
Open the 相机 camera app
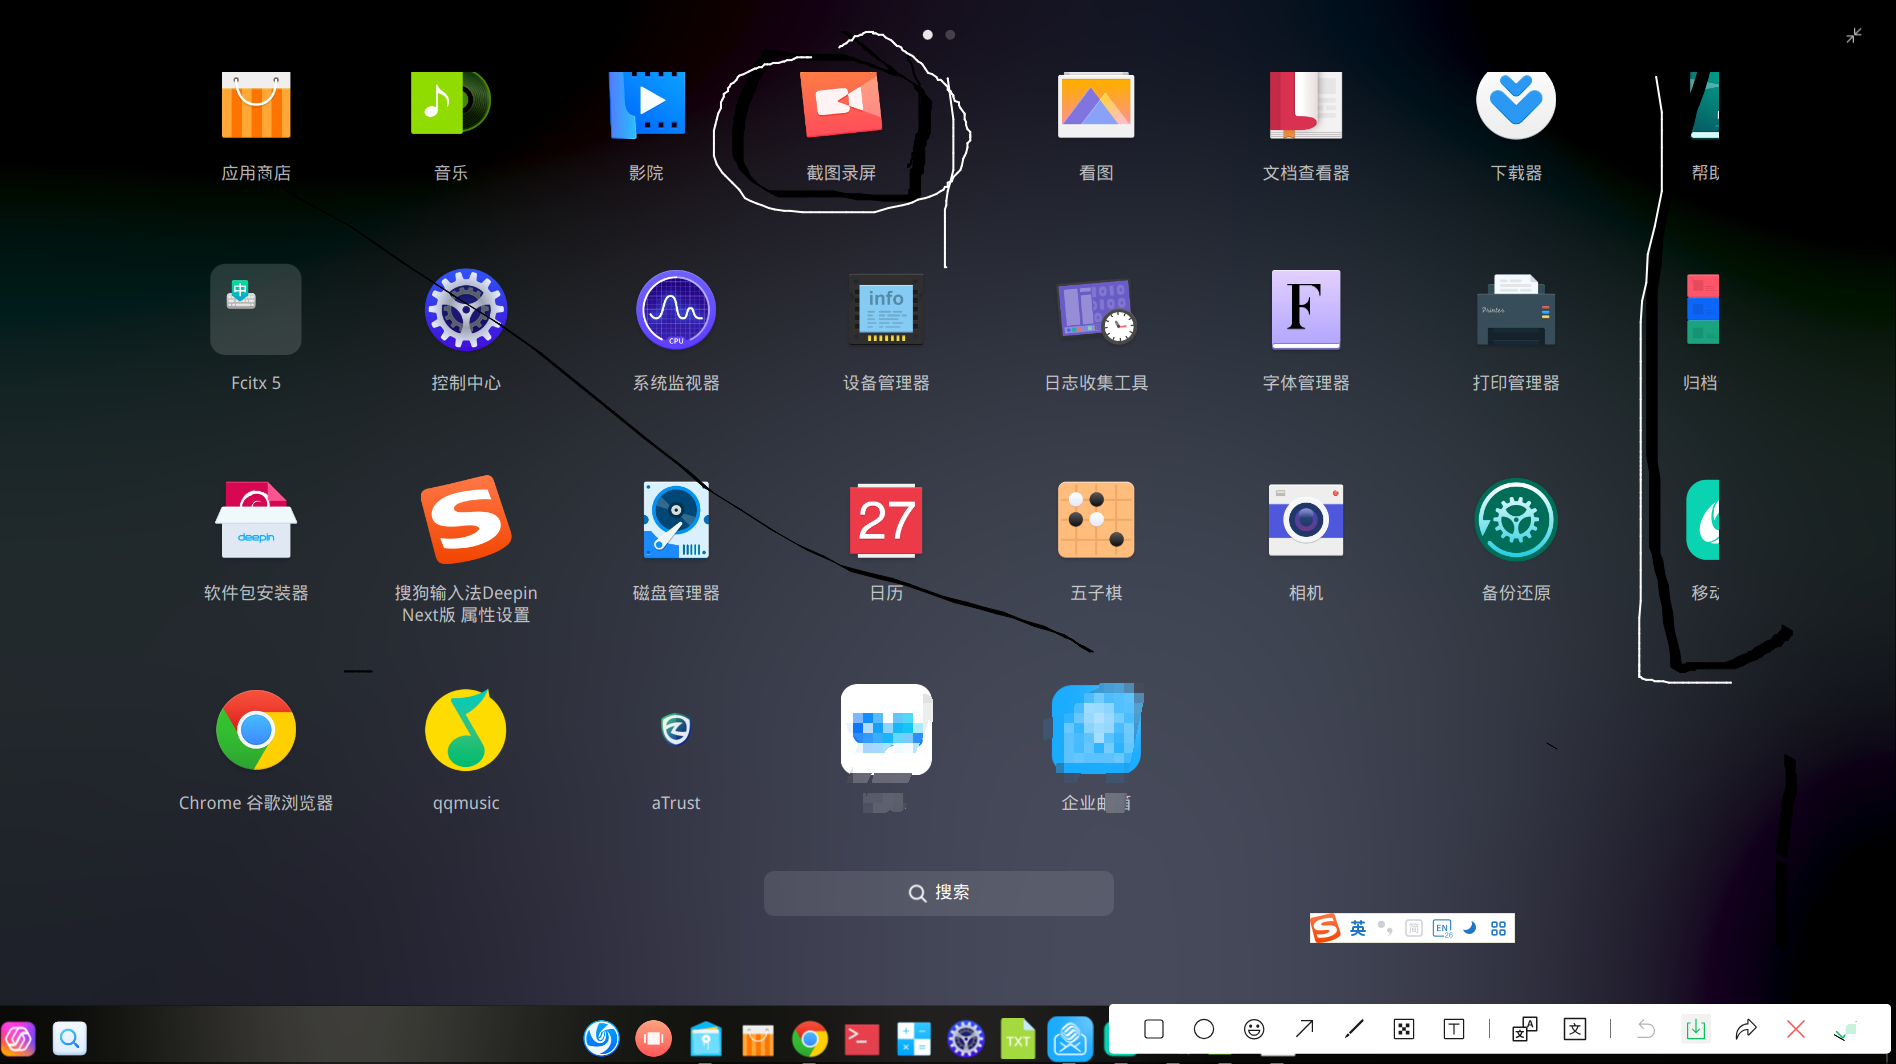1306,520
